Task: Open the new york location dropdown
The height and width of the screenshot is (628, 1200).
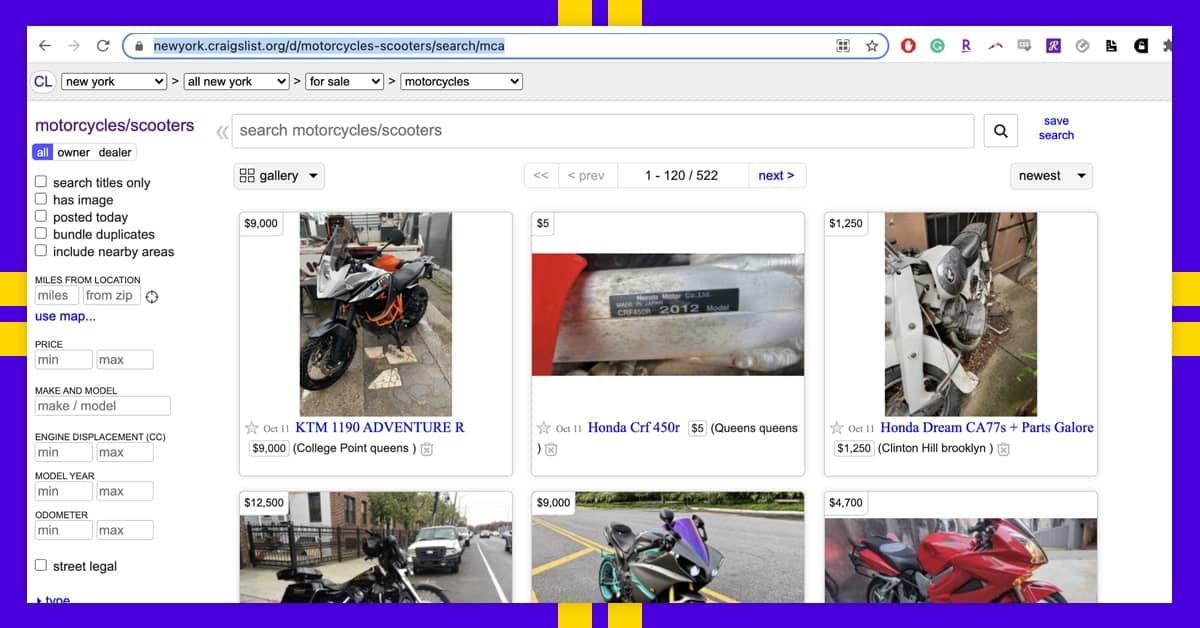Action: tap(113, 82)
